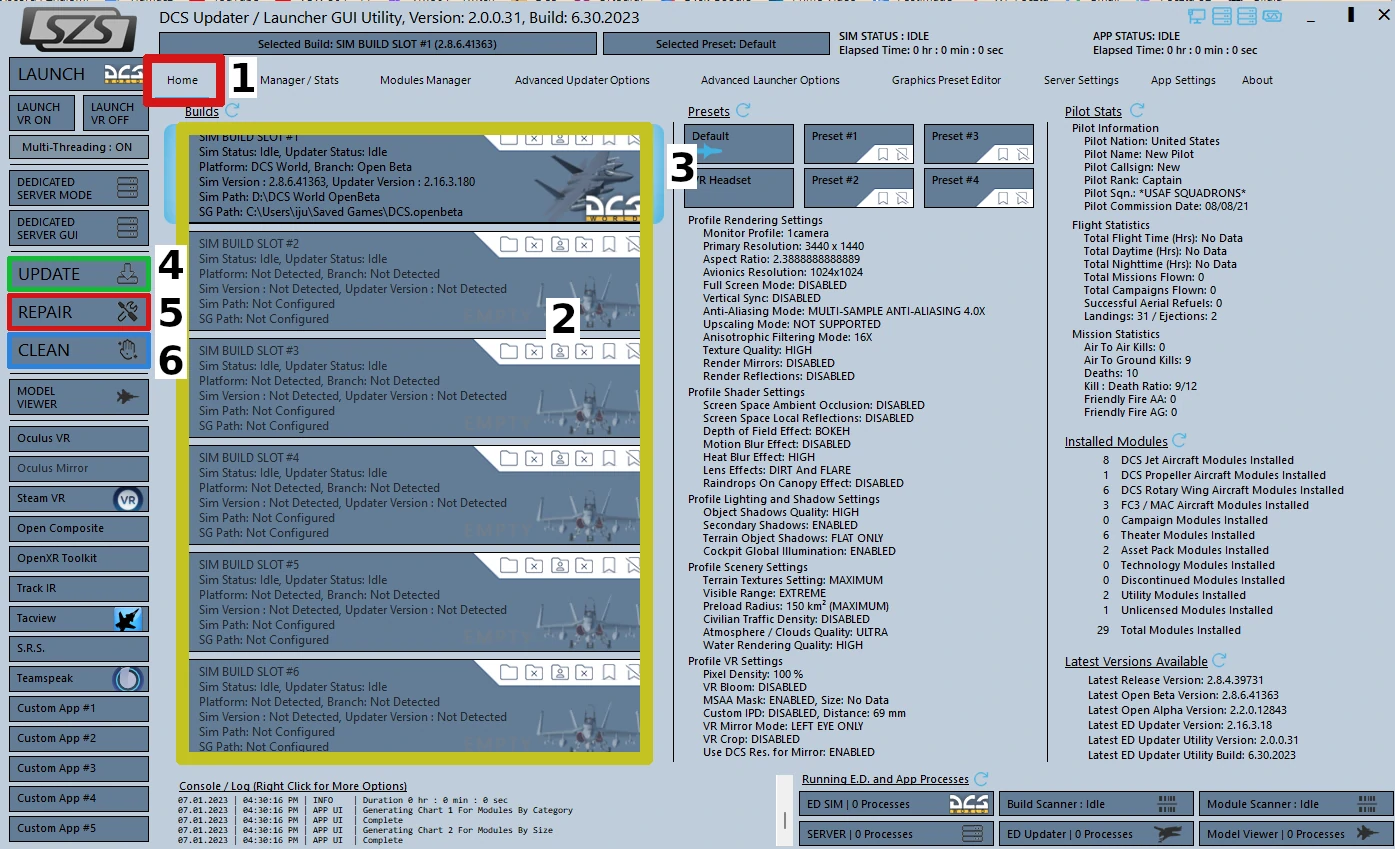Refresh Running E.D. and App Processes
Viewport: 1395px width, 849px height.
(x=981, y=778)
